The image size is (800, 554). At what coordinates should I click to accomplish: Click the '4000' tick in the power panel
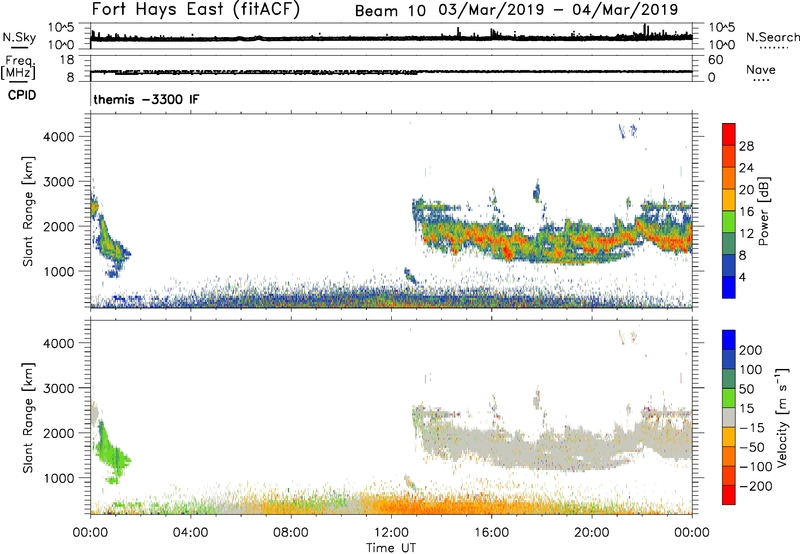click(x=59, y=137)
